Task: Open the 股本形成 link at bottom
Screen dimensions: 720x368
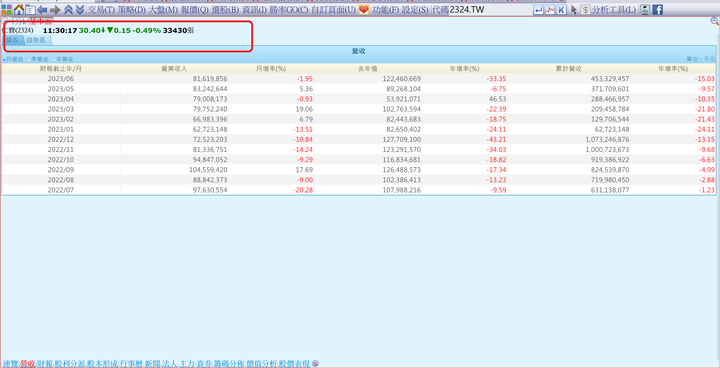Action: (103, 363)
